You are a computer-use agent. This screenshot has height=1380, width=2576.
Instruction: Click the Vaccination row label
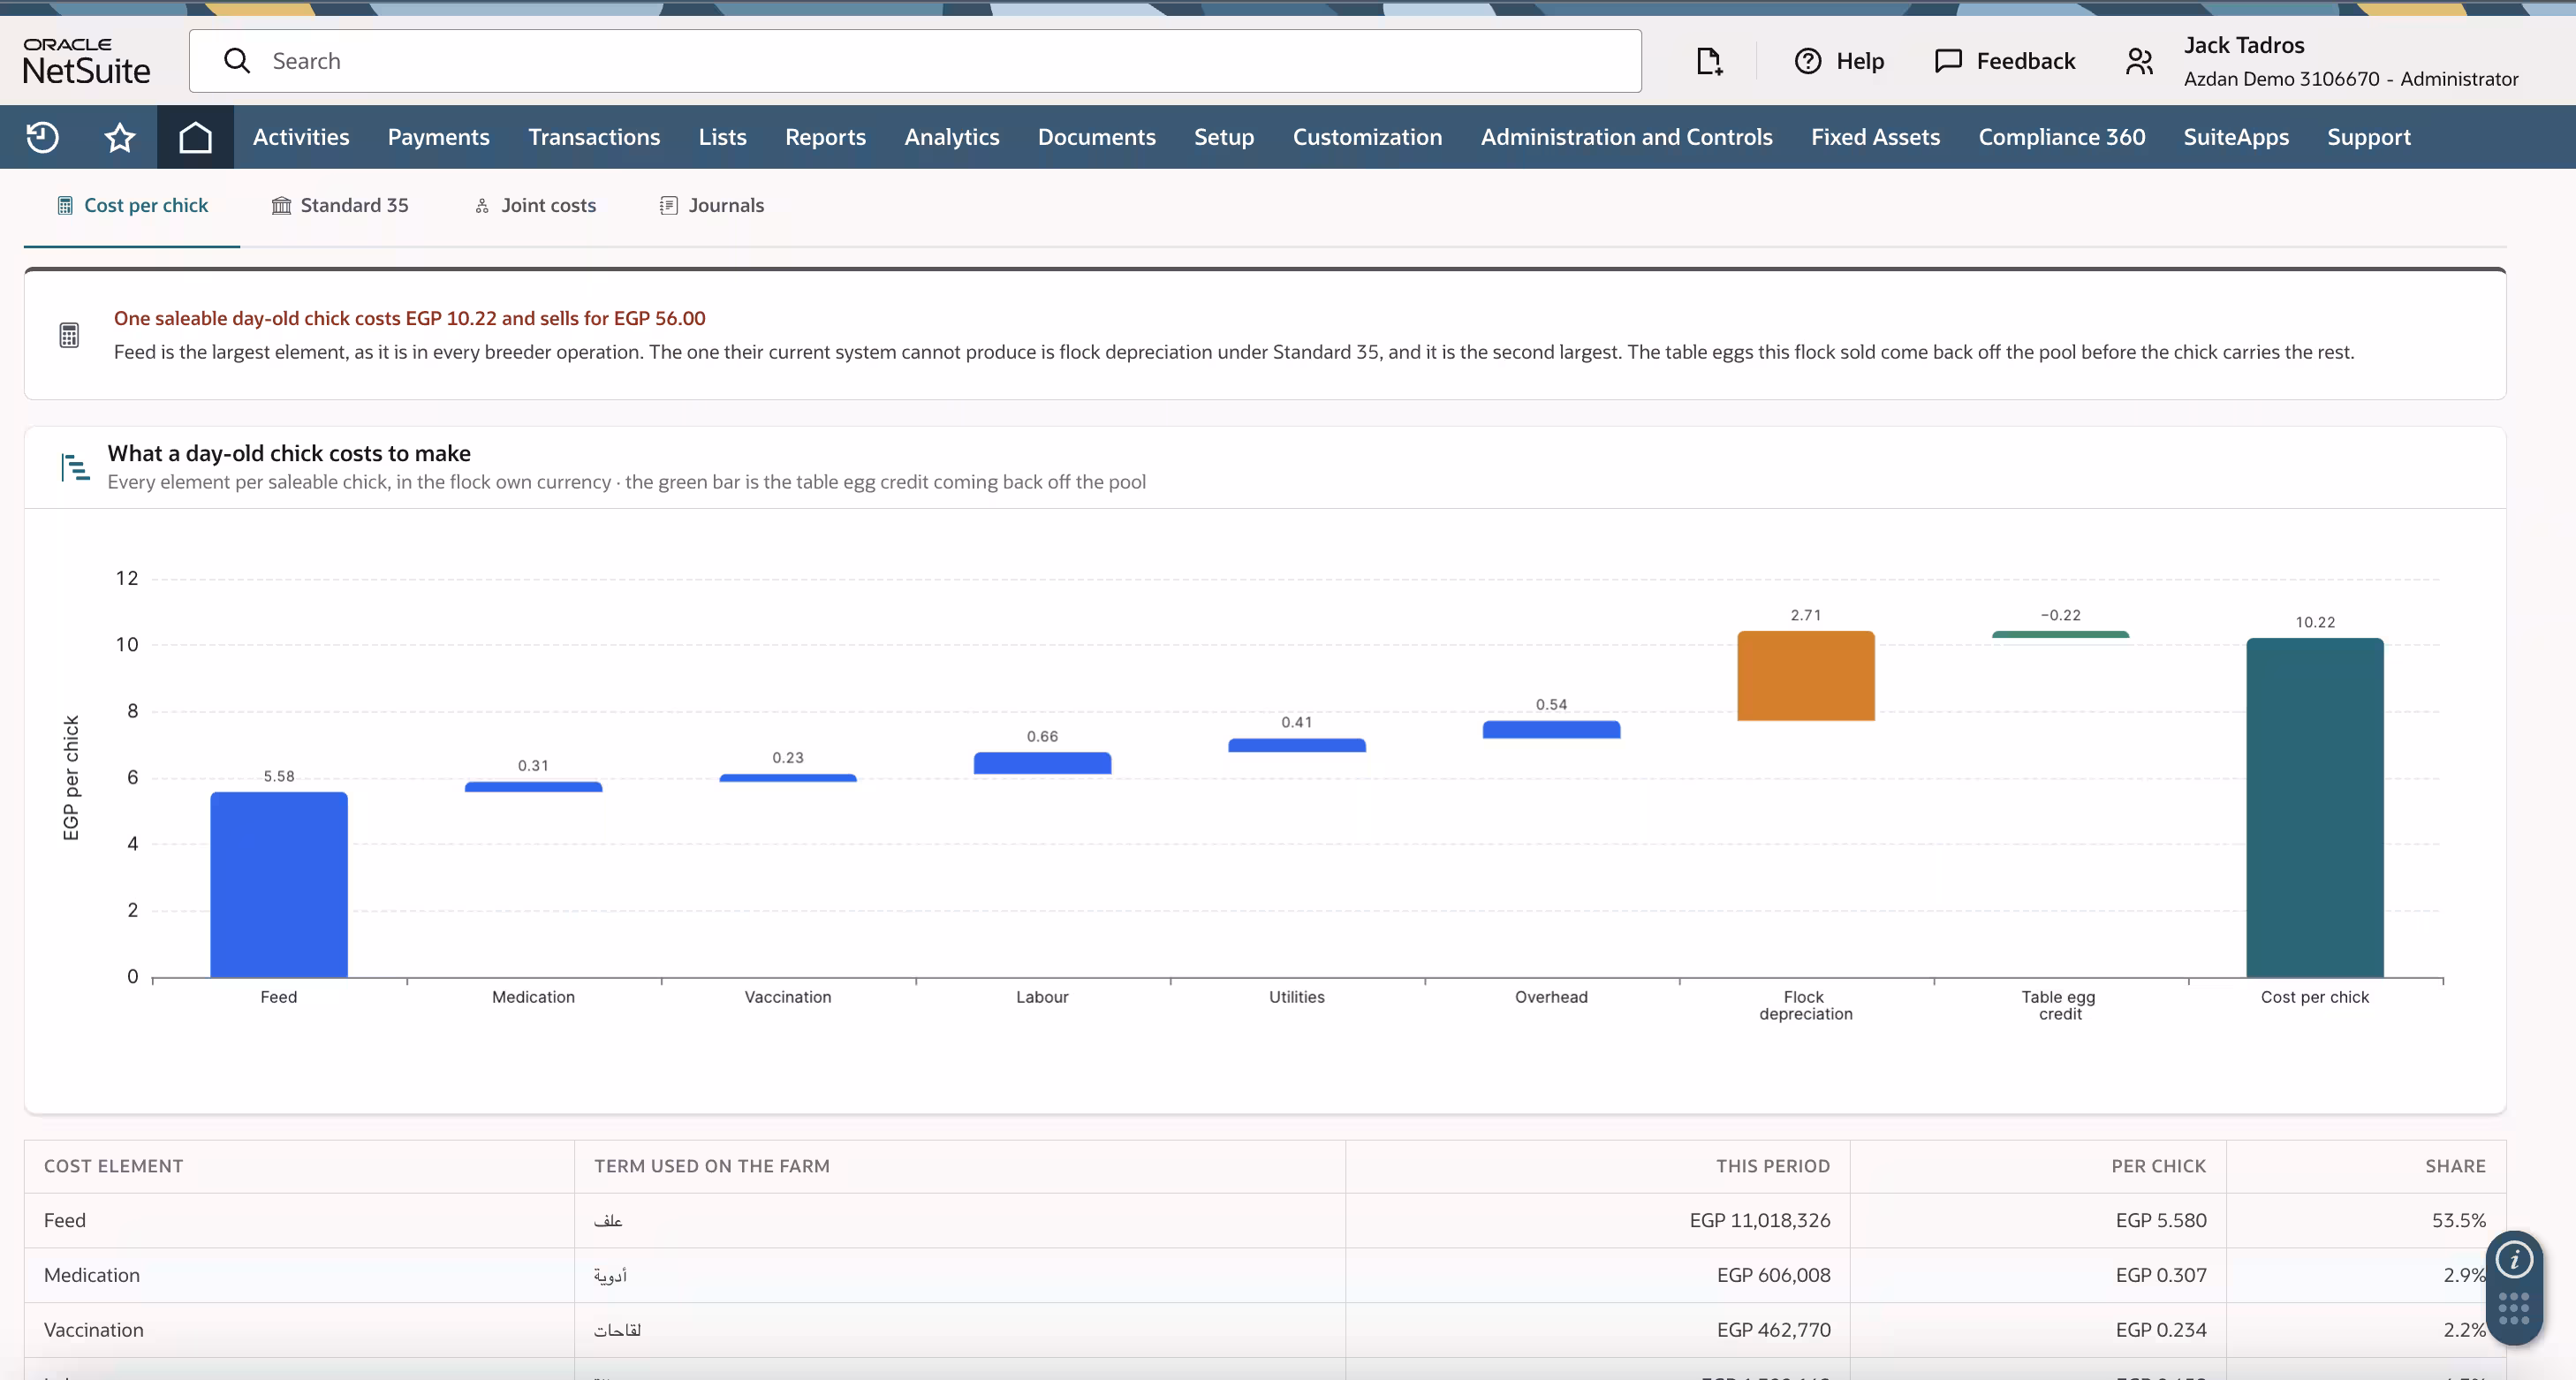(94, 1330)
